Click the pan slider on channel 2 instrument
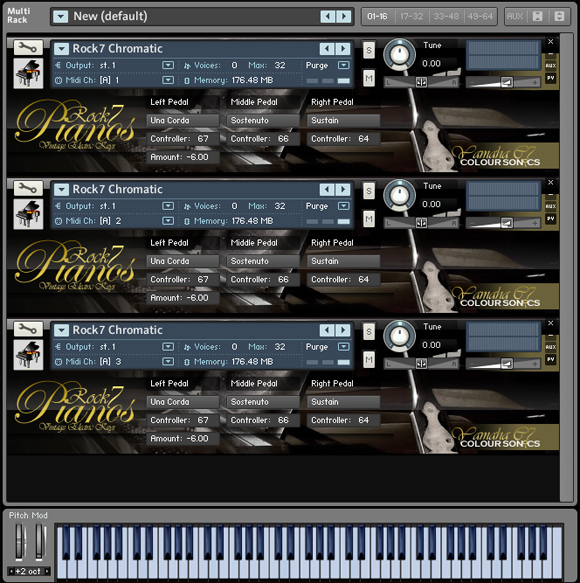 (422, 223)
